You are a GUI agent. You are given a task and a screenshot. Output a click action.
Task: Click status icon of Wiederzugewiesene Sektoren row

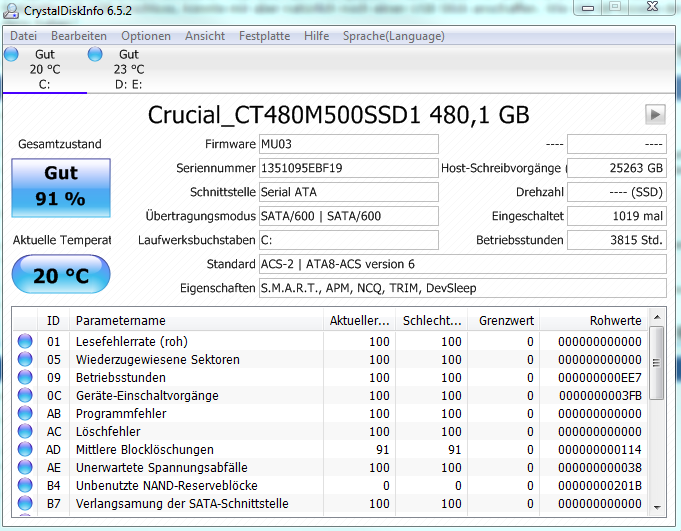tap(25, 359)
